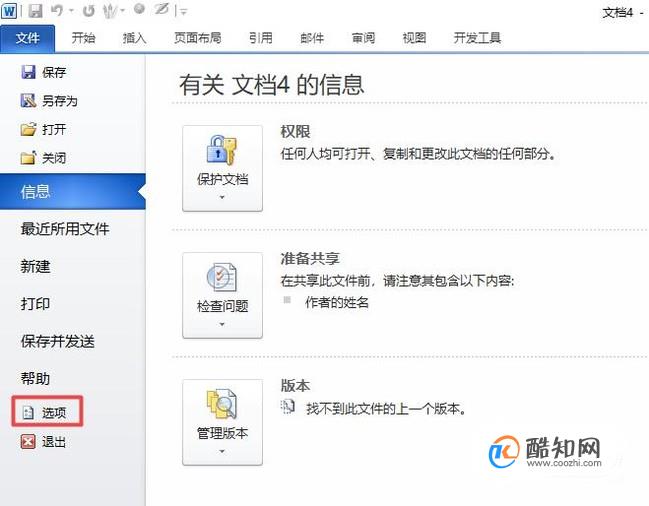
Task: Click the 打开 folder icon
Action: 28,129
